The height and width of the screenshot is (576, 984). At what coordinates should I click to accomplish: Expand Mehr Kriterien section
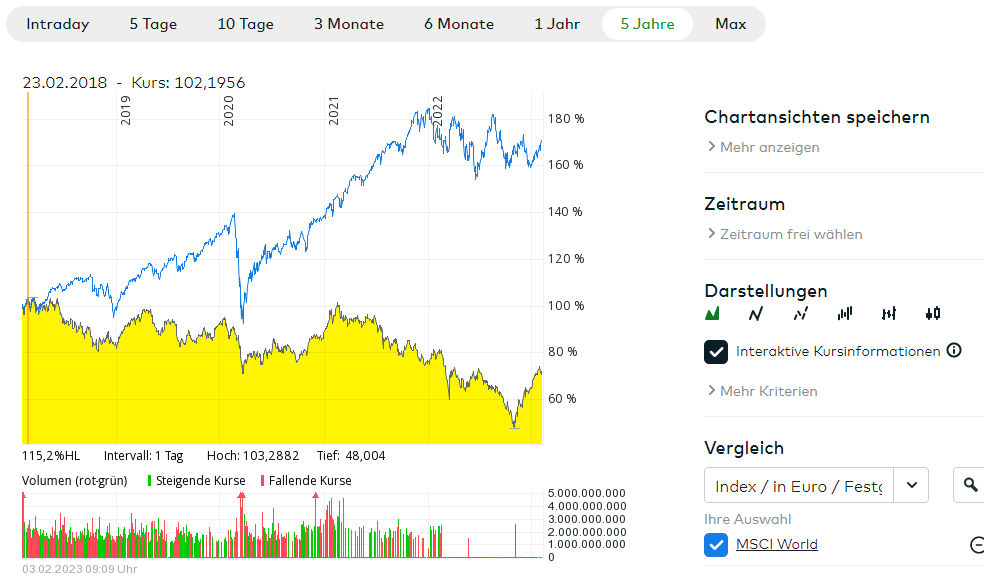tap(761, 391)
